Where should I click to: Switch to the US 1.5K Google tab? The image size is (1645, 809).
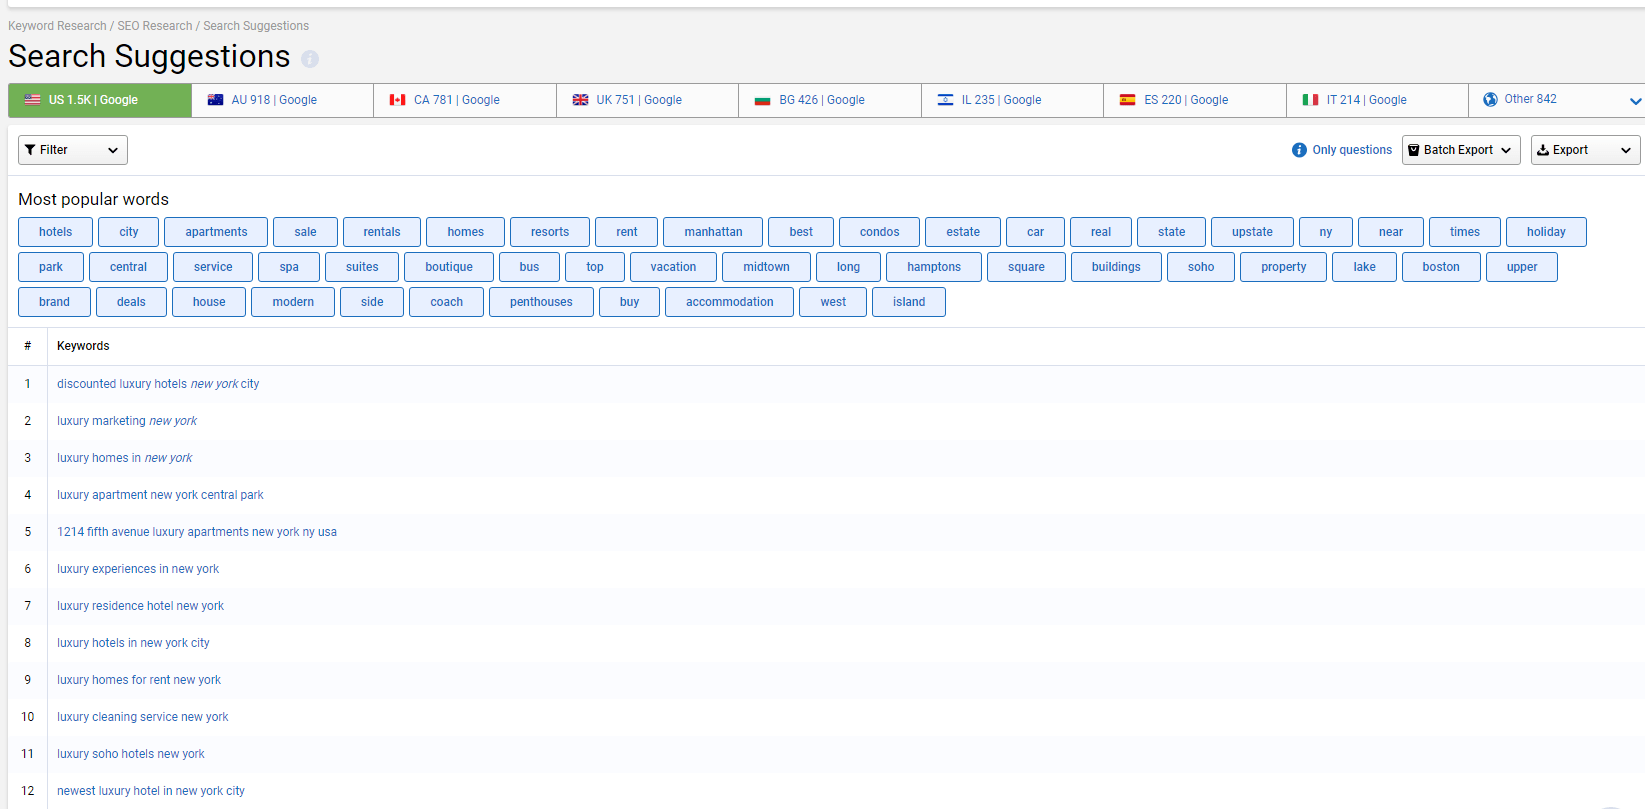[100, 100]
